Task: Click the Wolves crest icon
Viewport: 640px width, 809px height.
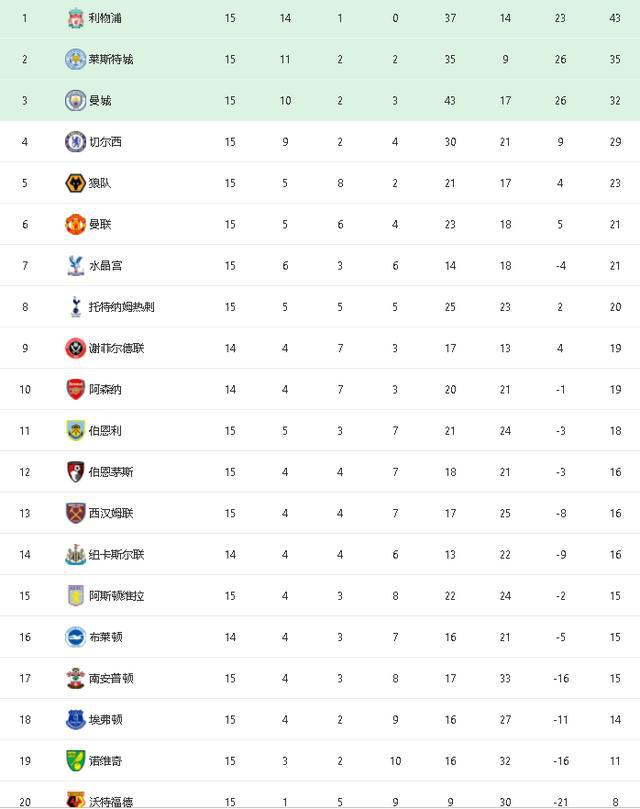Action: [75, 183]
